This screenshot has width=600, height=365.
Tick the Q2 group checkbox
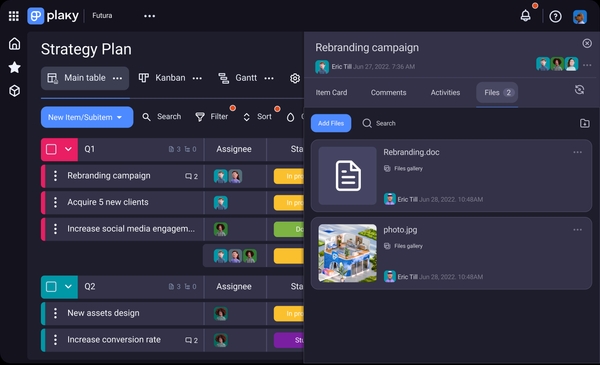pos(51,287)
